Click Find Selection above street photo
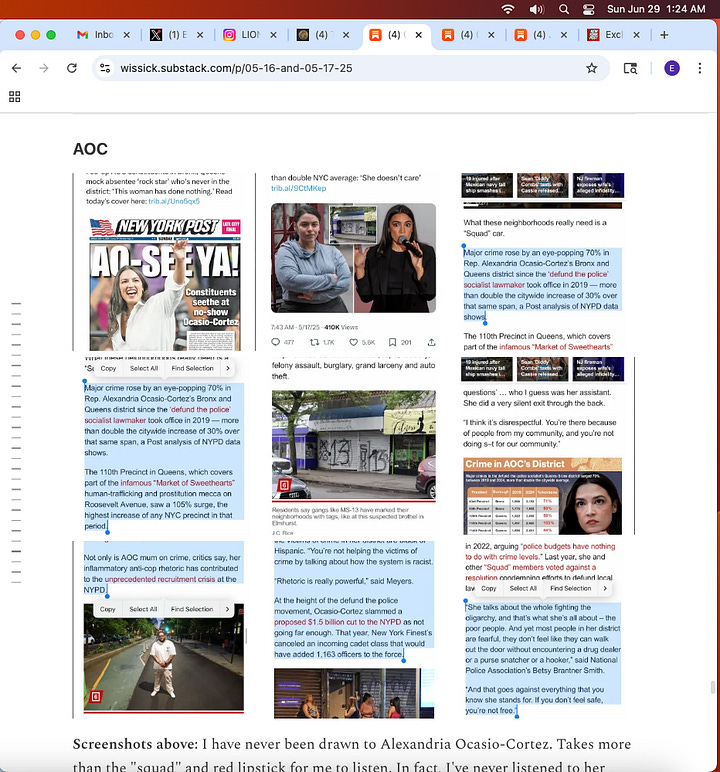720x772 pixels. click(192, 609)
